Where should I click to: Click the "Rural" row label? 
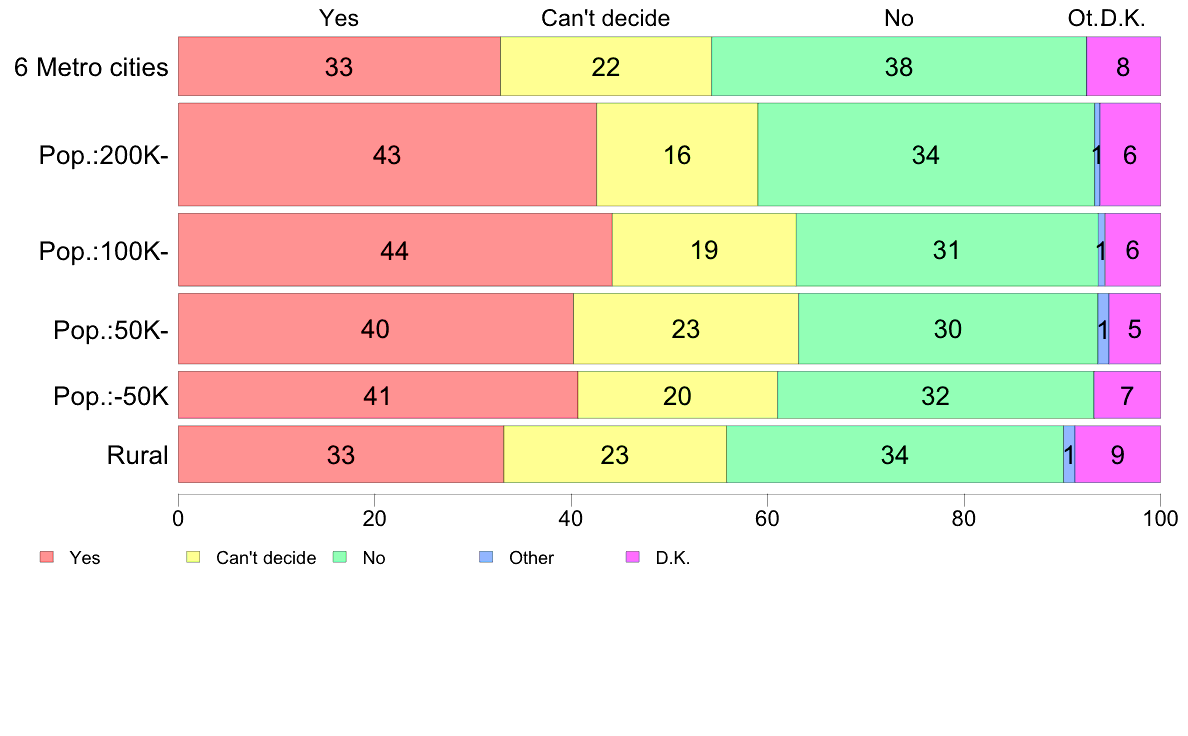[137, 455]
